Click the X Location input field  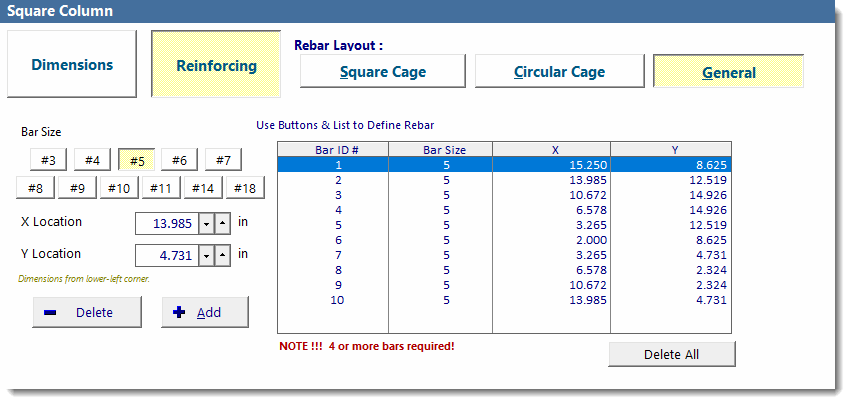pyautogui.click(x=166, y=223)
